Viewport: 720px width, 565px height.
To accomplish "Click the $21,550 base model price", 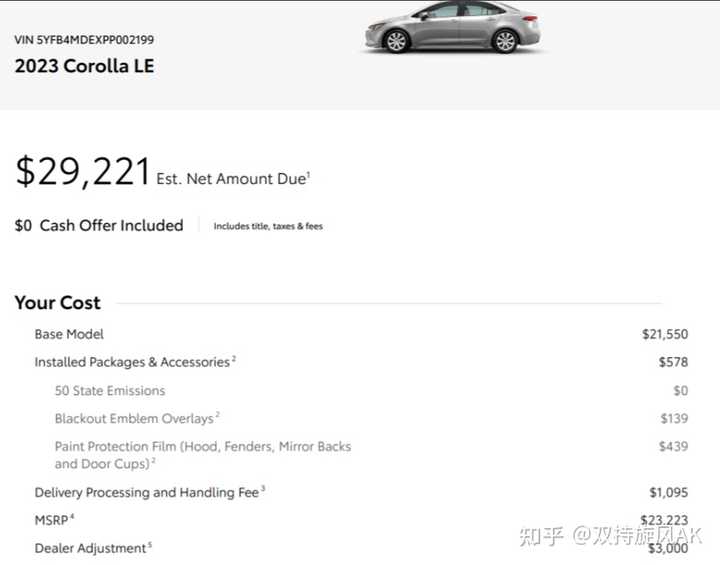I will 665,334.
